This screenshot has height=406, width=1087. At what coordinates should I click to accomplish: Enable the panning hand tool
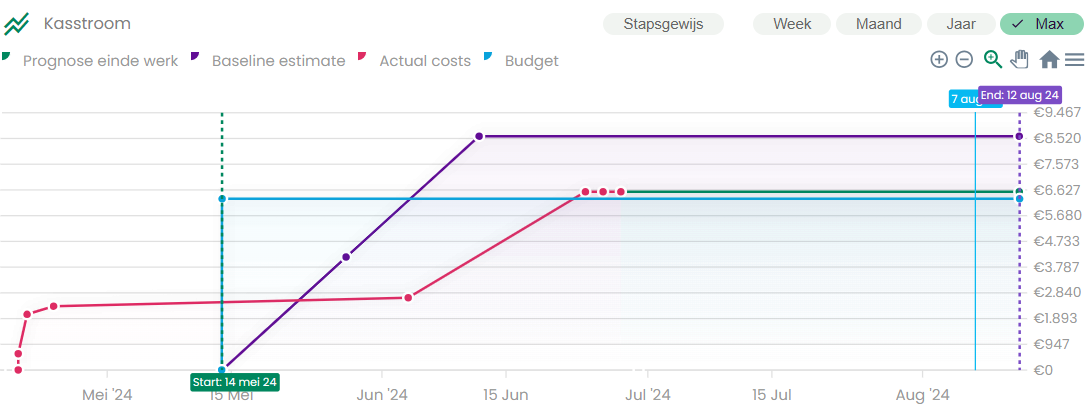[x=1019, y=60]
